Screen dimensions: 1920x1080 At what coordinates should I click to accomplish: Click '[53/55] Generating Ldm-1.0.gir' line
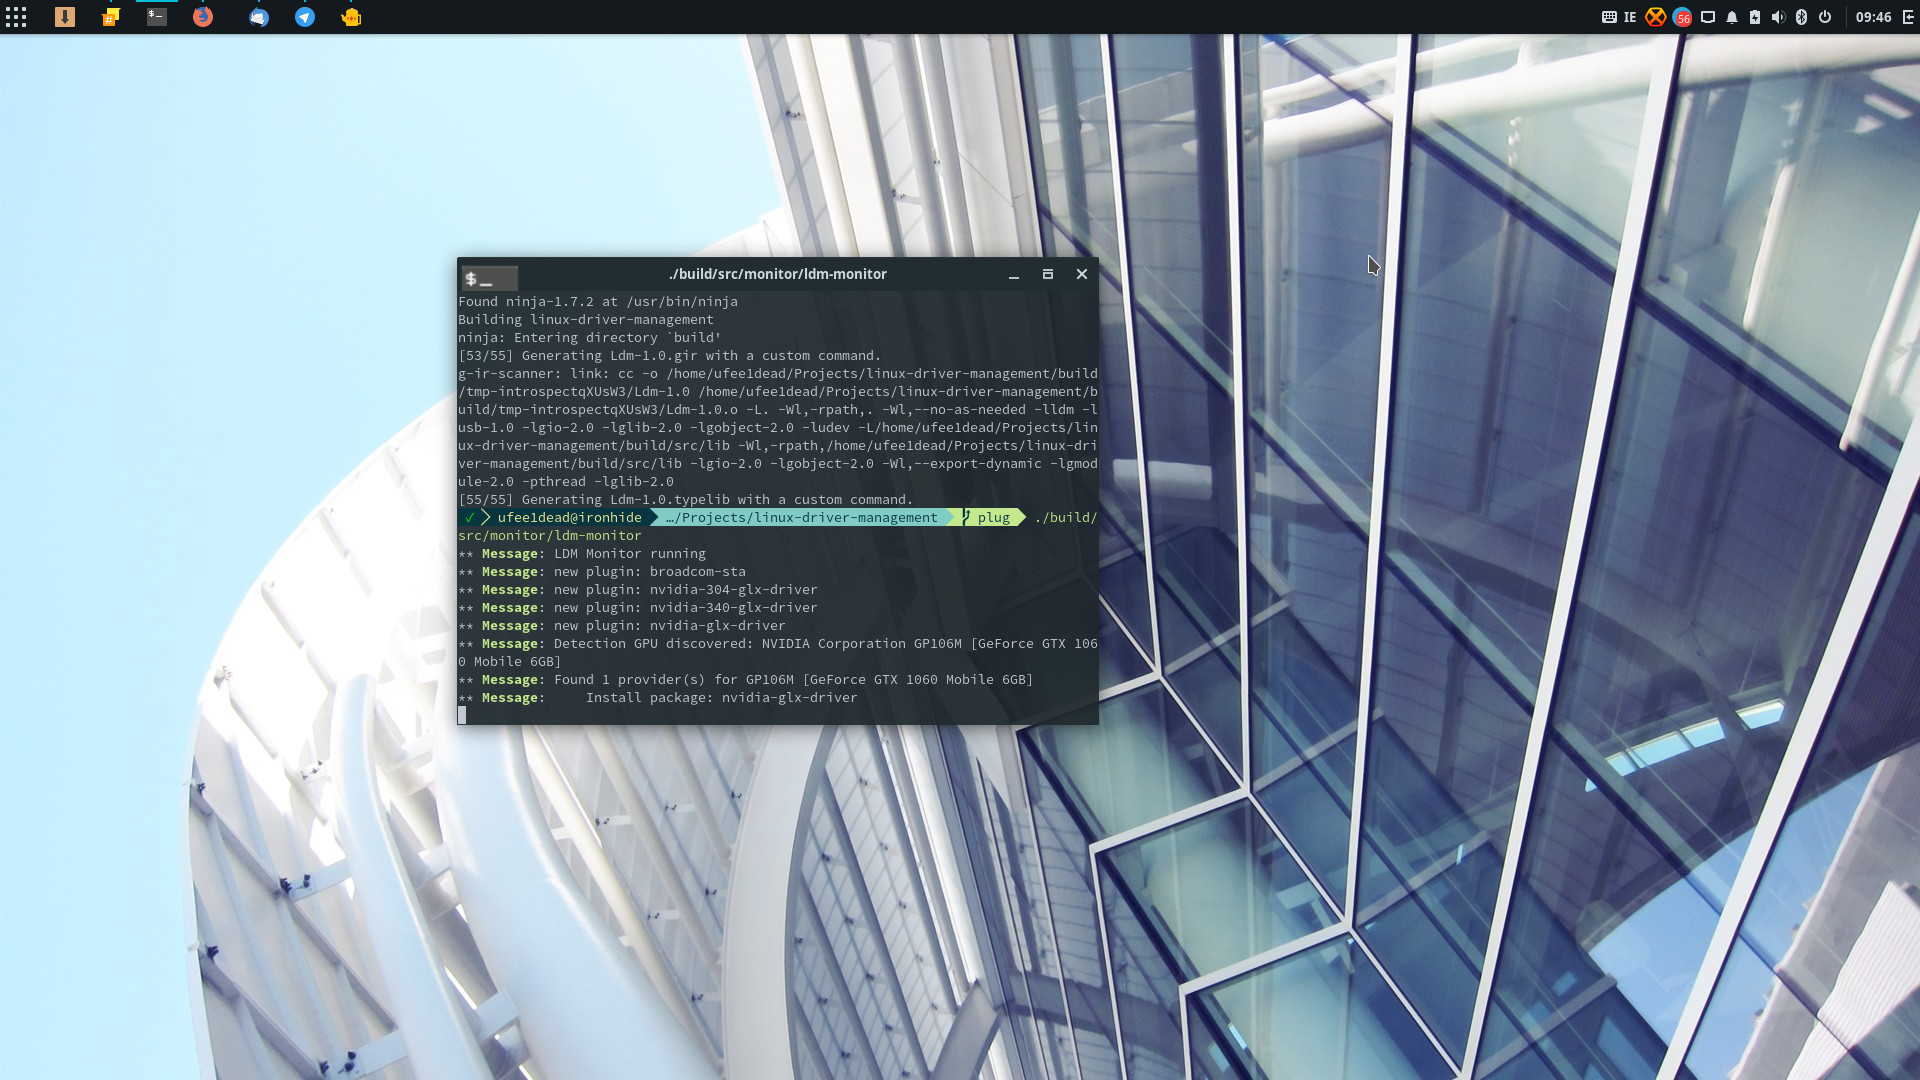coord(670,356)
